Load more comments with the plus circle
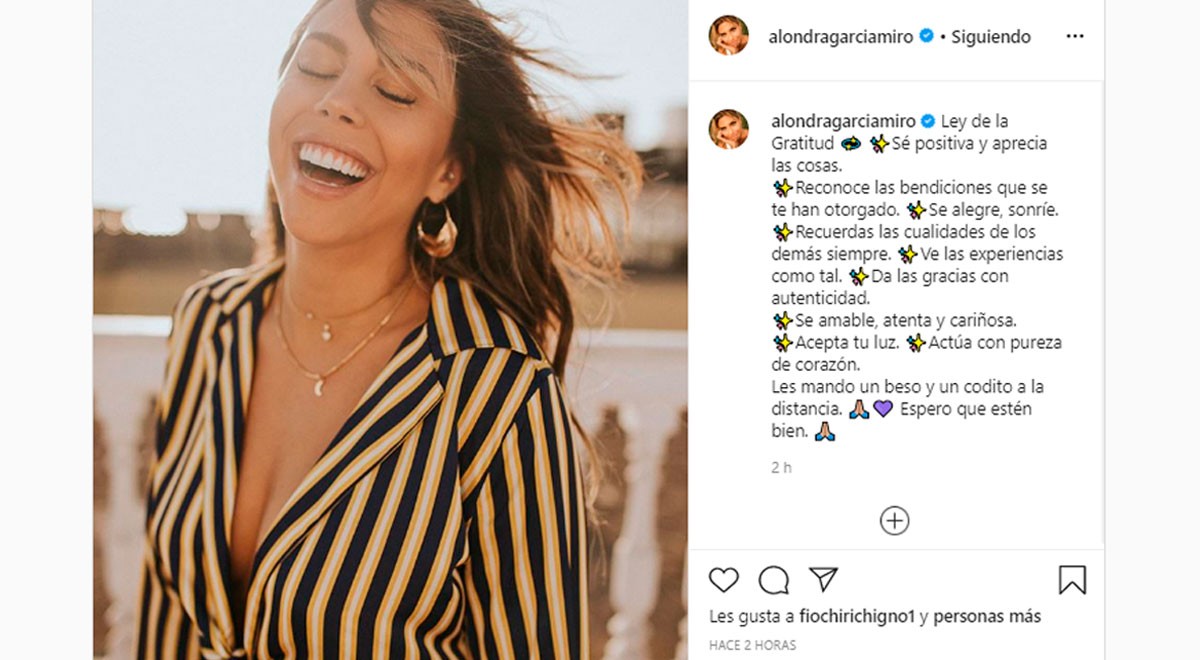 [894, 521]
